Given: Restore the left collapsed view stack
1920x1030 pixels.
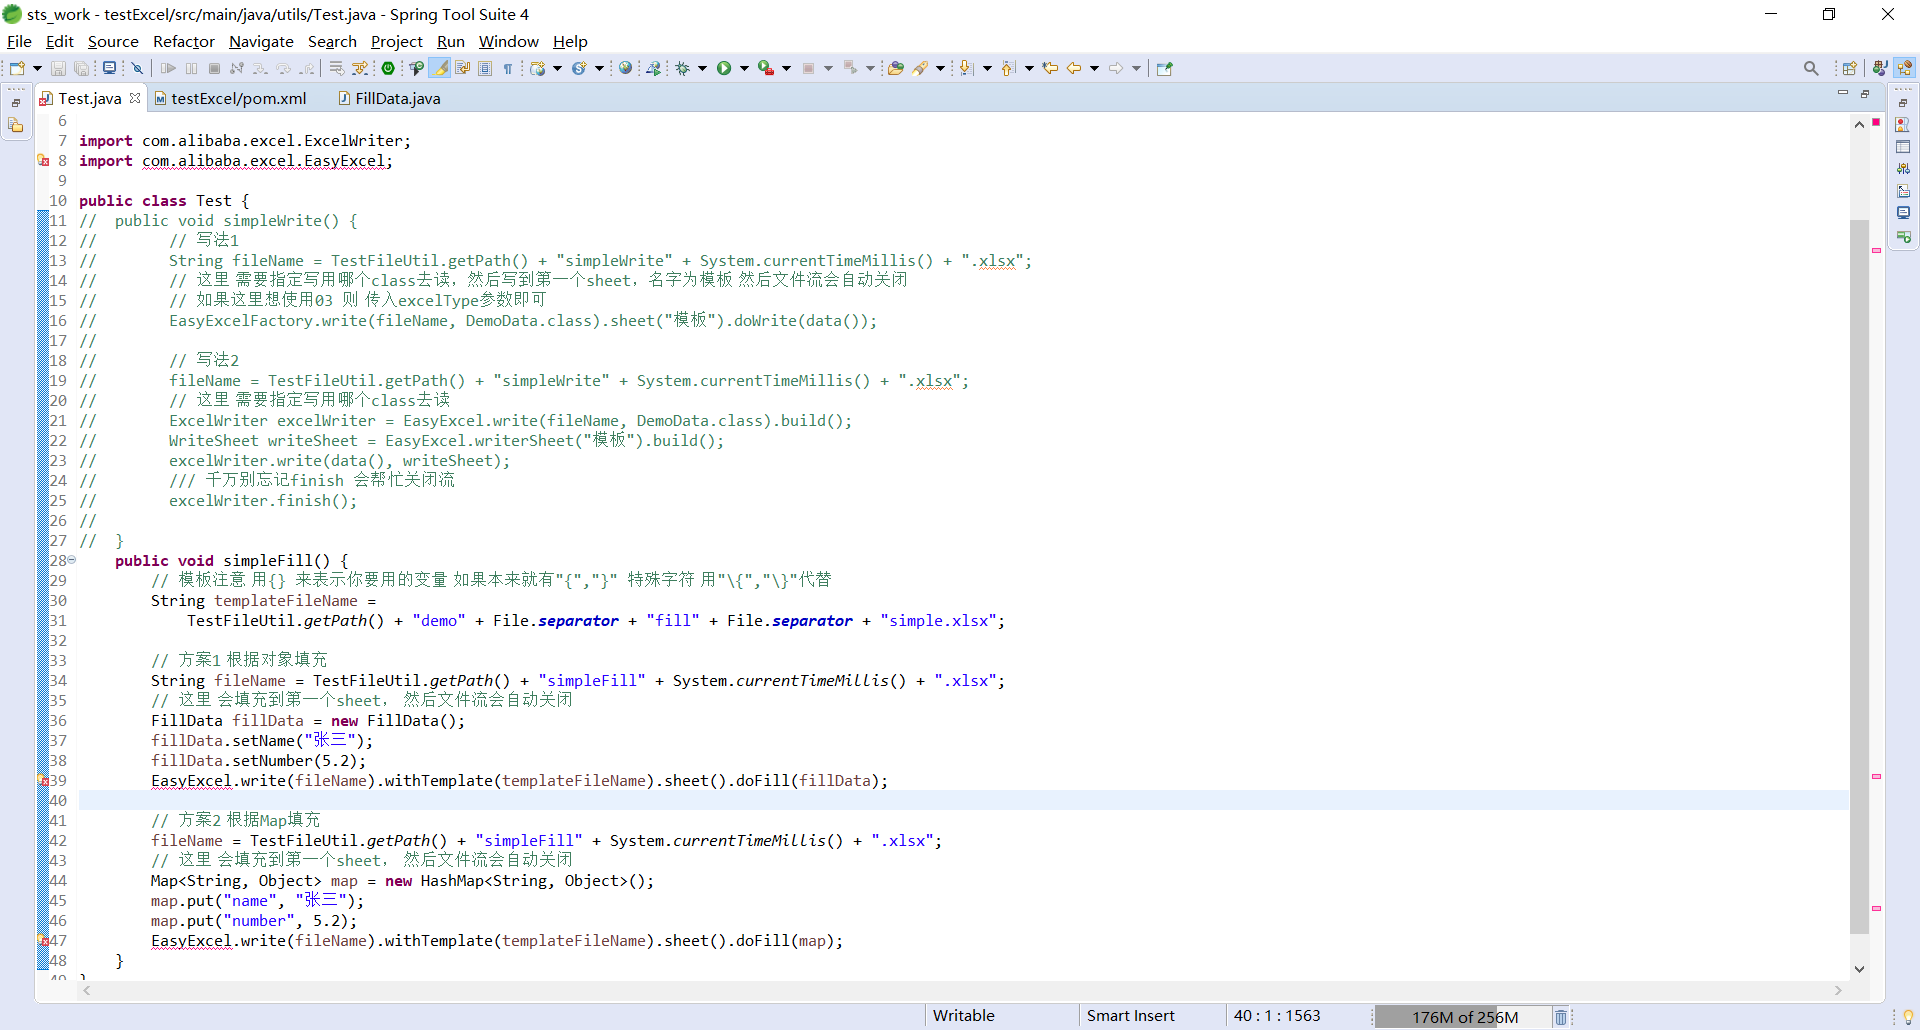Looking at the screenshot, I should (x=16, y=103).
